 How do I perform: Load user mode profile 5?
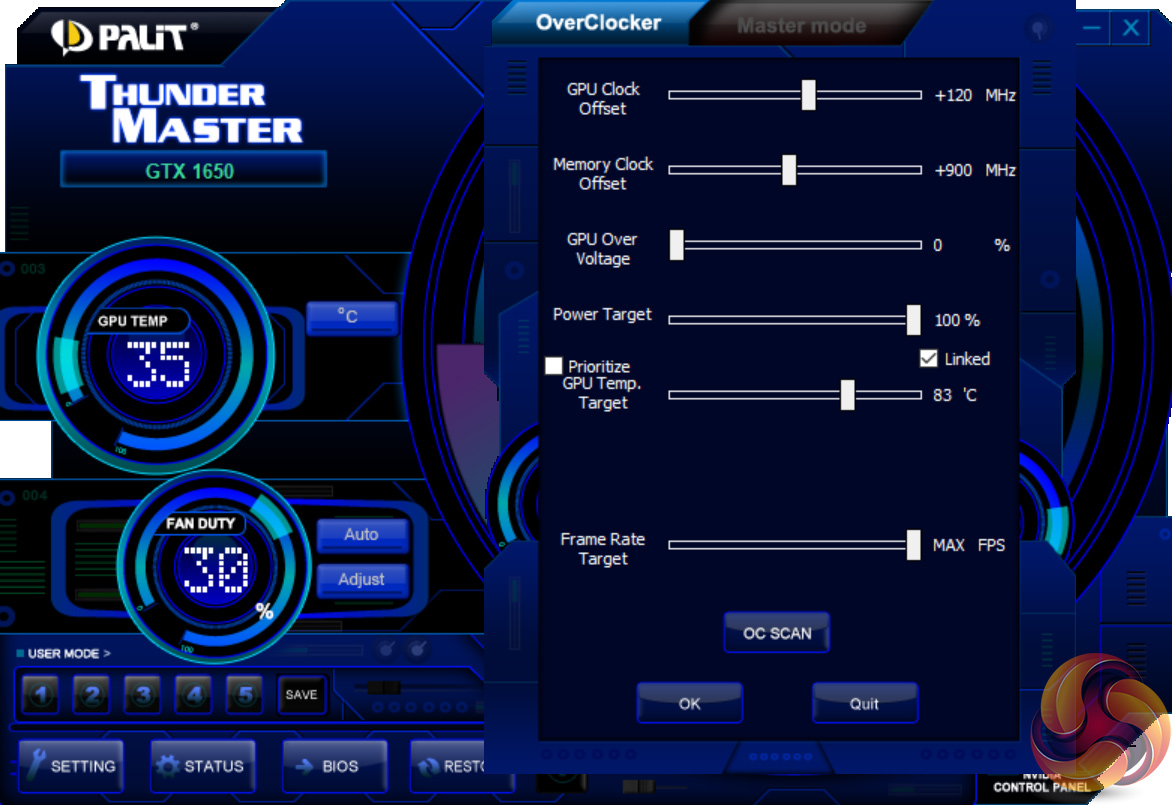tap(245, 695)
